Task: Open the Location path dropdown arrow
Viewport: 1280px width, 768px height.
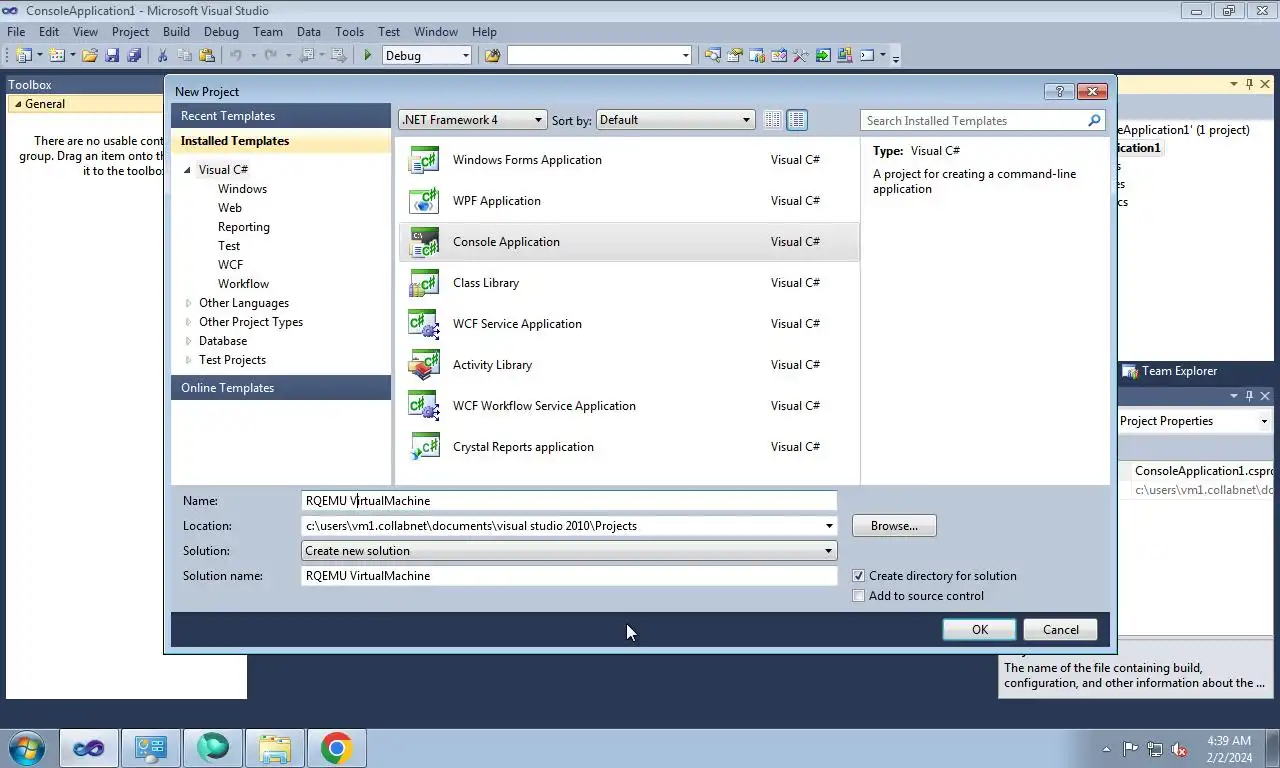Action: point(828,526)
